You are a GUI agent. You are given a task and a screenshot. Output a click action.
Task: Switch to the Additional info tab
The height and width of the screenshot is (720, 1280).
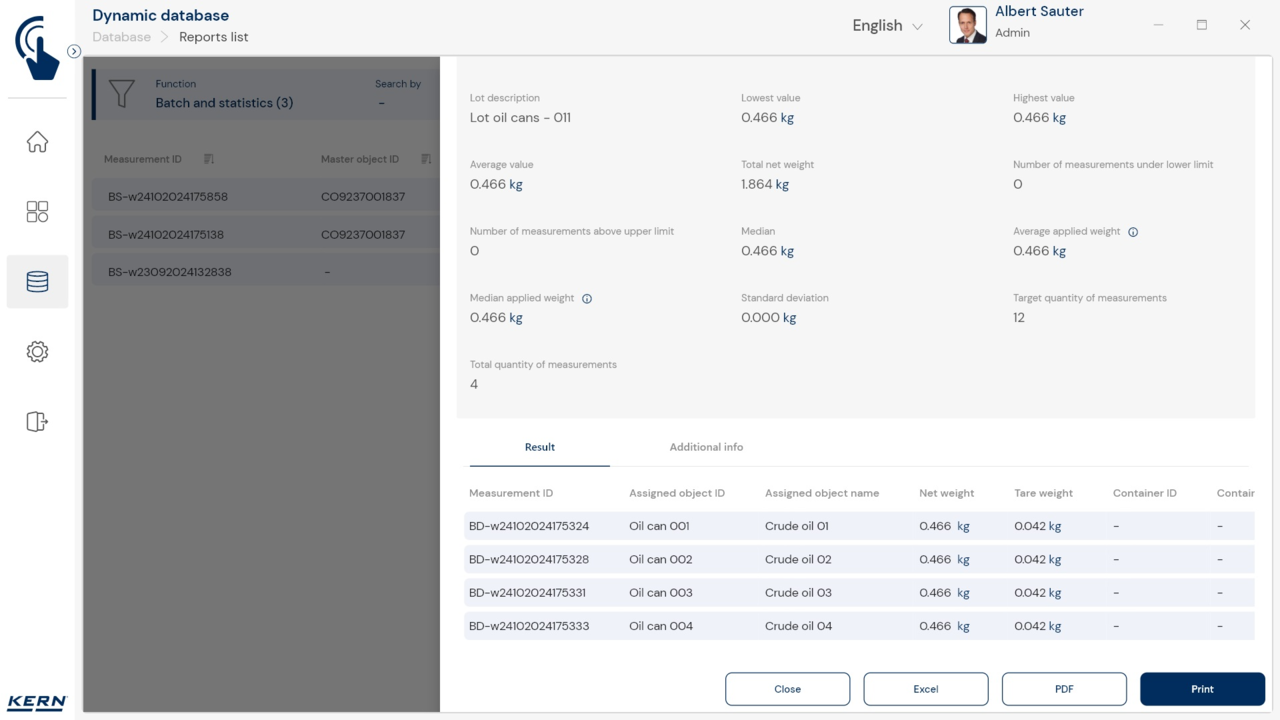[706, 447]
